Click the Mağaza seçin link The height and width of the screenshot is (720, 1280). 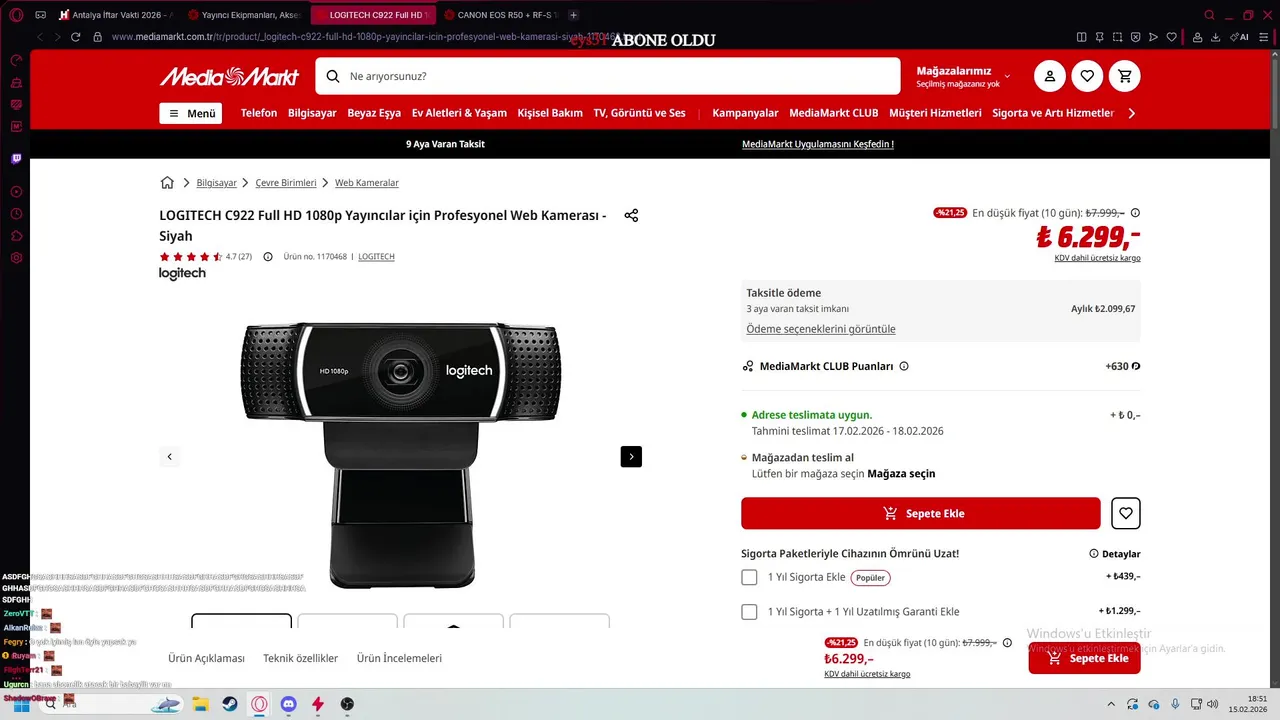tap(901, 474)
